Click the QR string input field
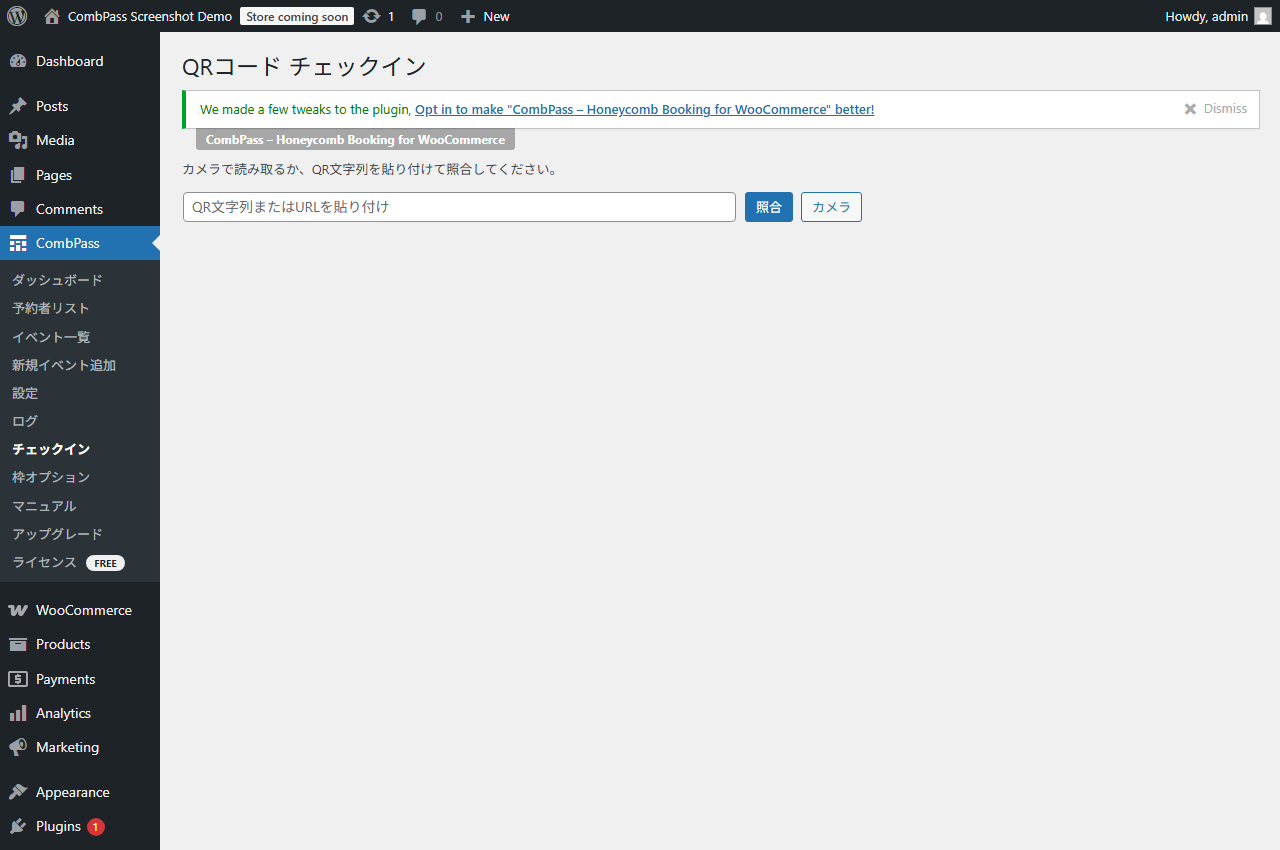Image resolution: width=1280 pixels, height=850 pixels. (459, 207)
